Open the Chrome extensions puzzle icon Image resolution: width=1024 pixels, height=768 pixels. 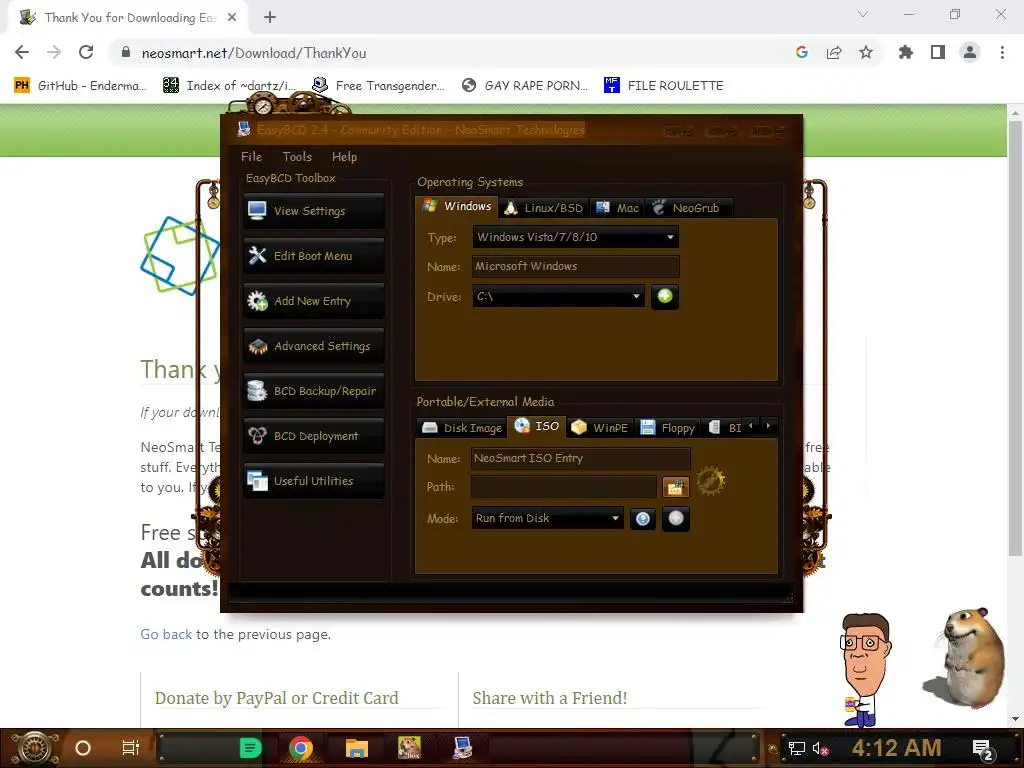pyautogui.click(x=906, y=52)
